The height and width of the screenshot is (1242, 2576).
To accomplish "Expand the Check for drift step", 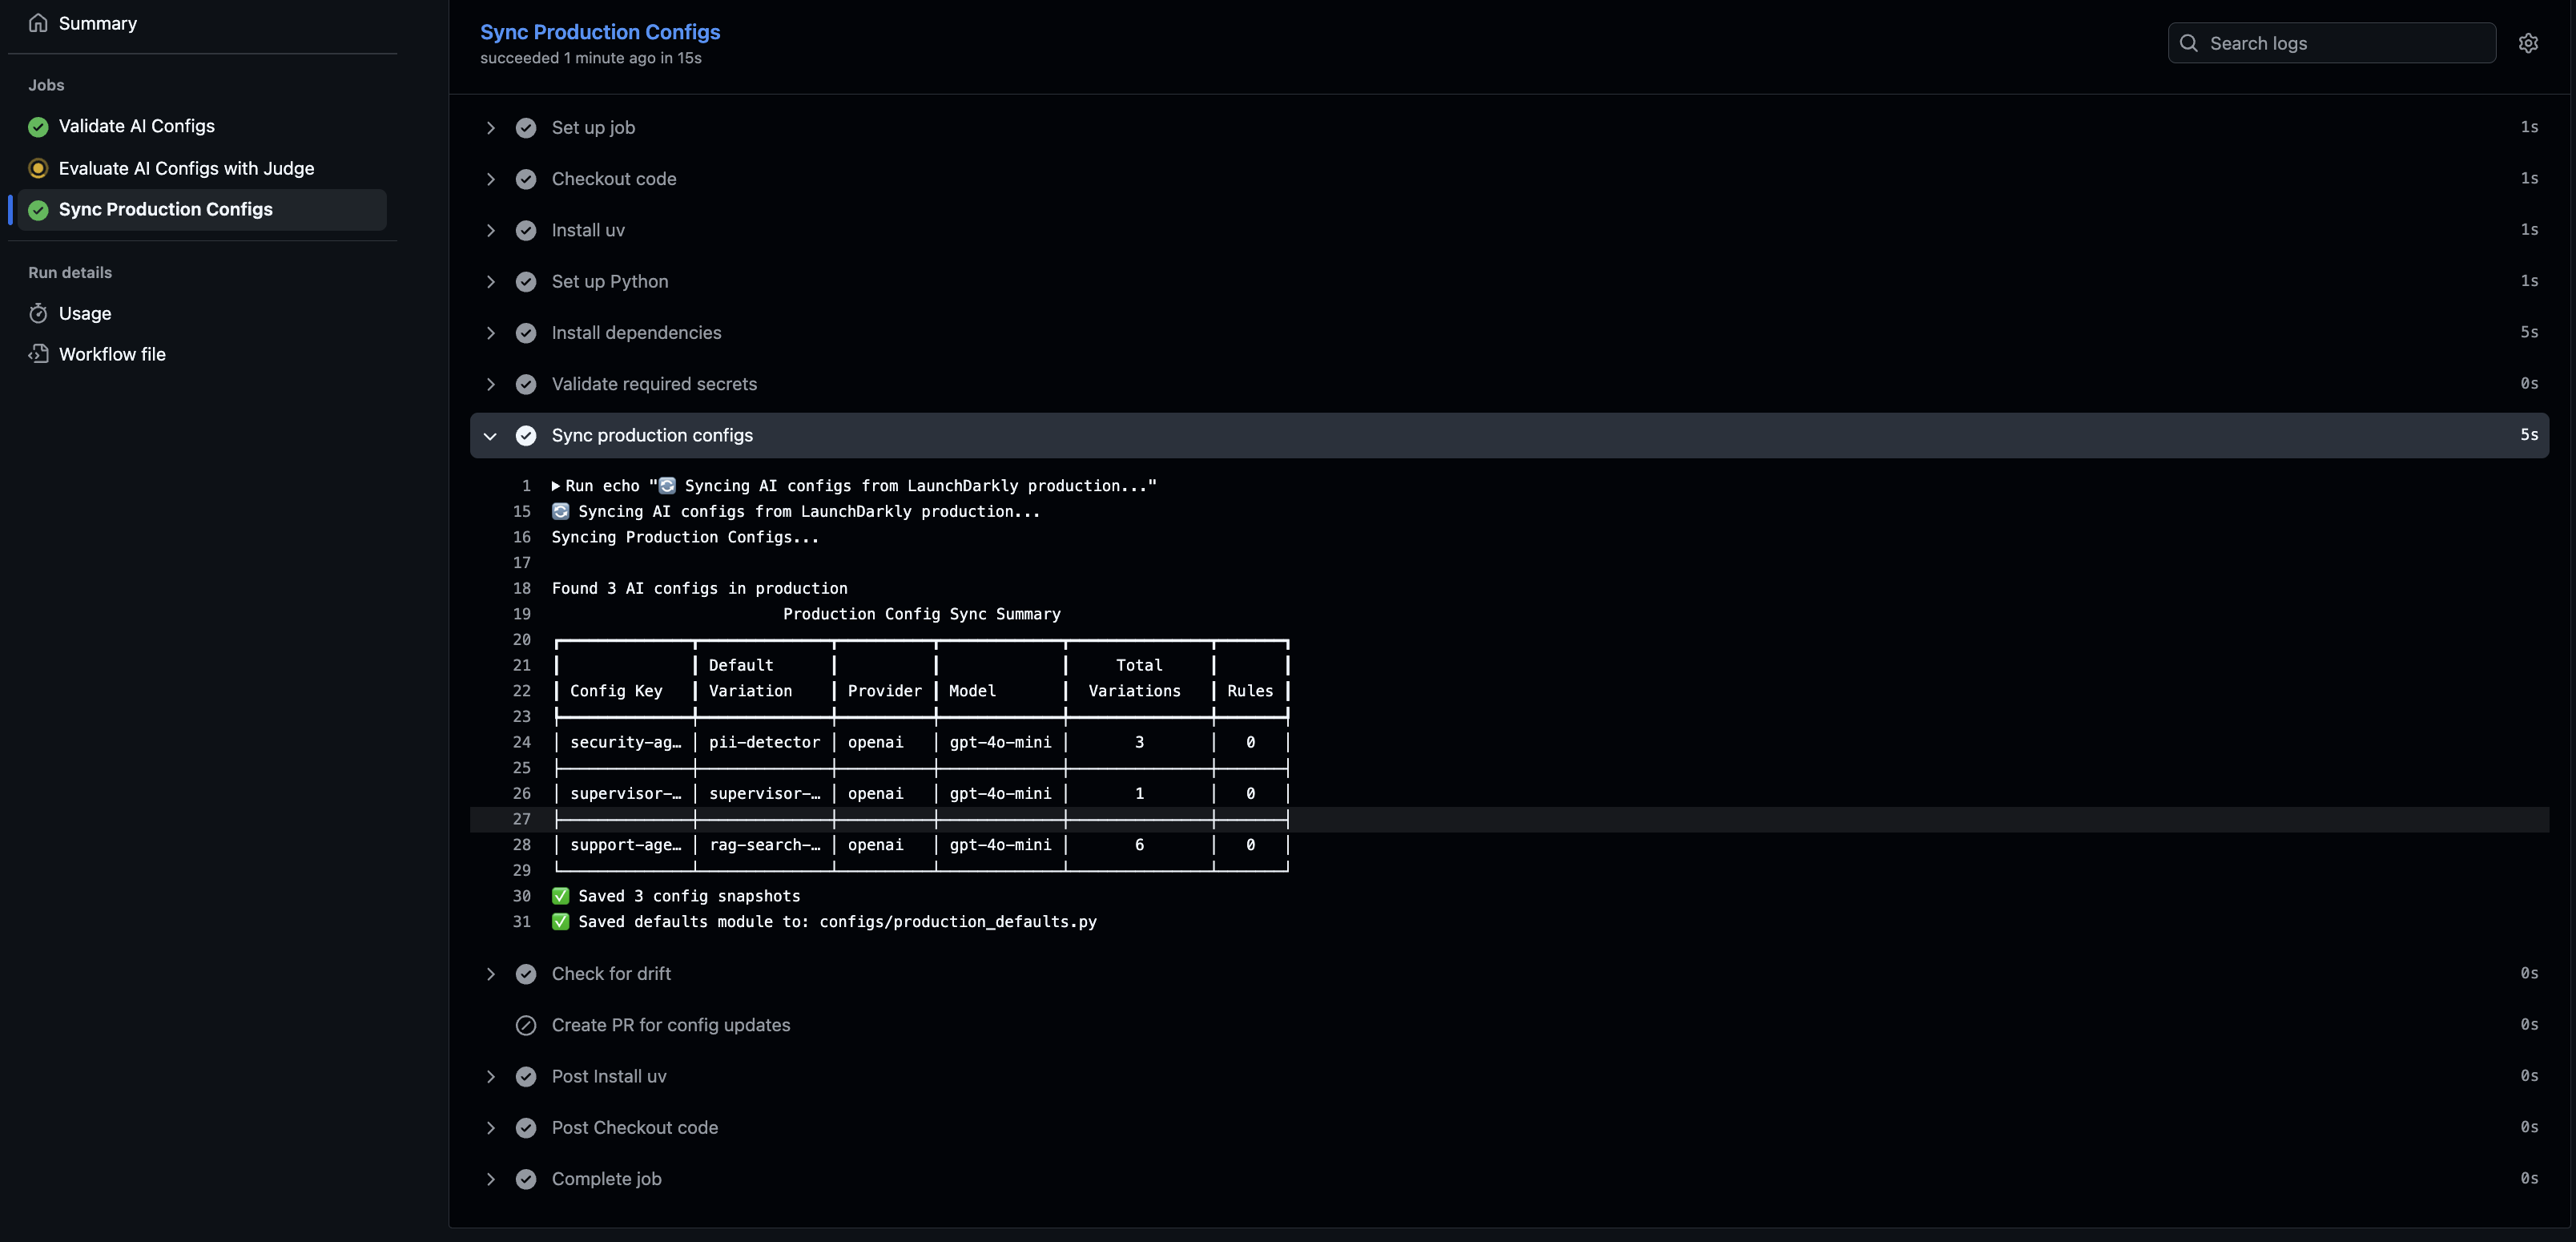I will [x=490, y=973].
